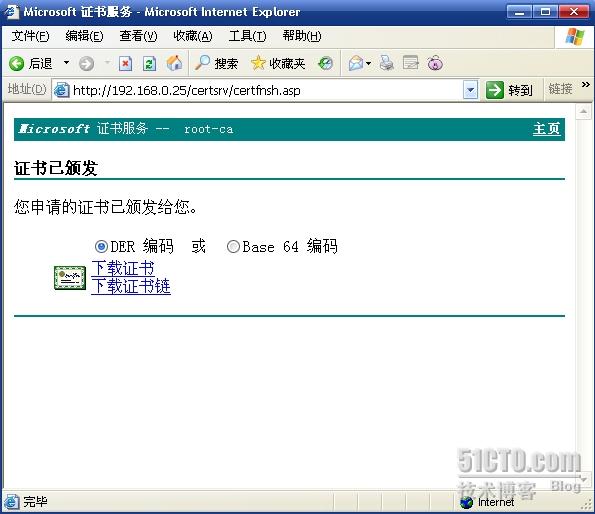The height and width of the screenshot is (514, 595).
Task: Click the Messenger icon in toolbar
Action: coord(435,63)
